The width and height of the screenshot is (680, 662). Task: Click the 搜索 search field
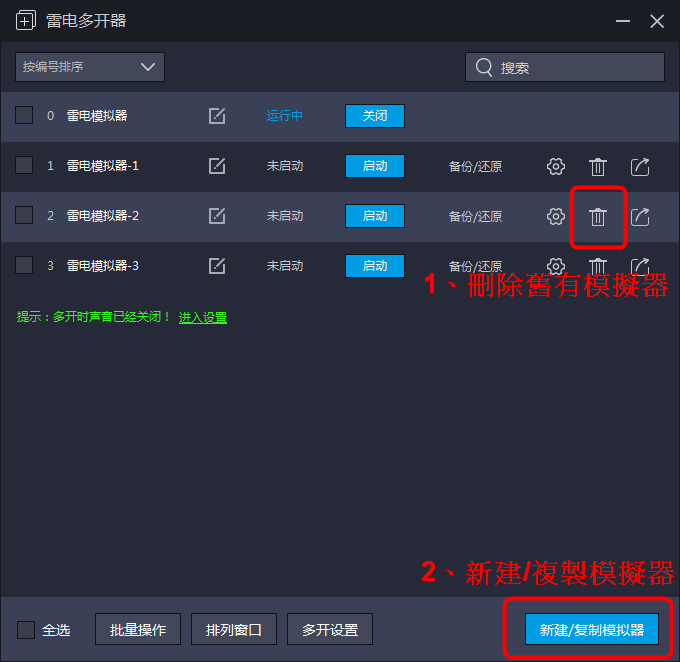(565, 67)
